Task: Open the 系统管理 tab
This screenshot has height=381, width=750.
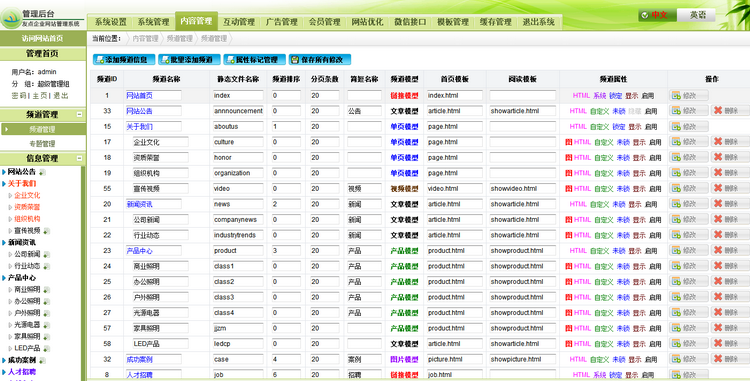Action: (x=154, y=22)
